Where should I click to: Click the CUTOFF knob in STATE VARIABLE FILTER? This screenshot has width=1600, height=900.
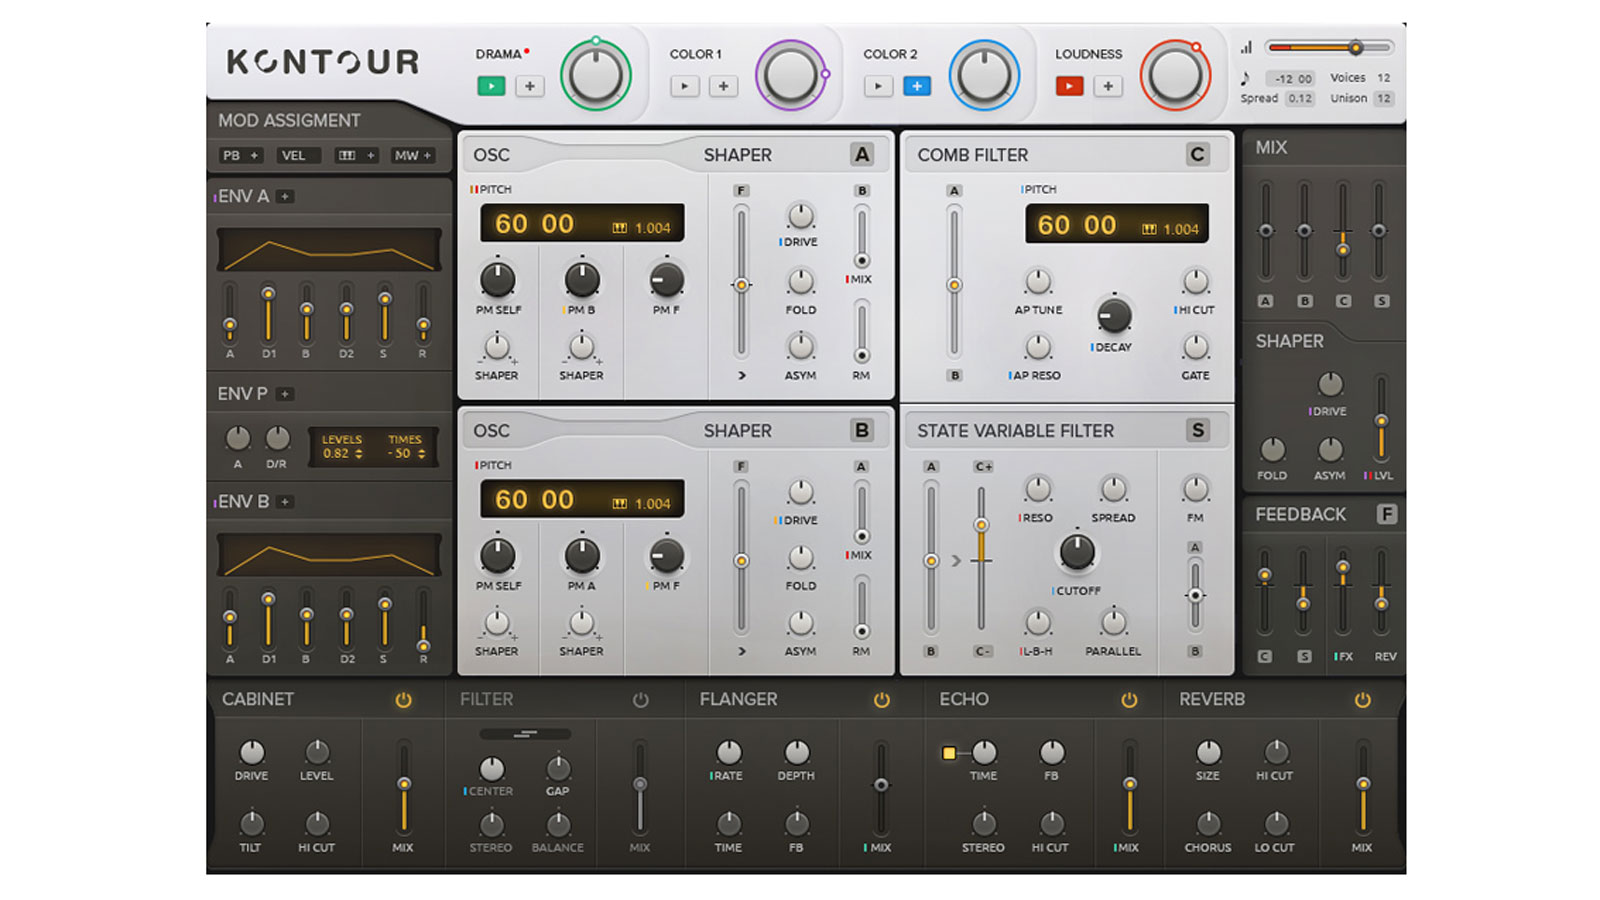click(x=1077, y=552)
